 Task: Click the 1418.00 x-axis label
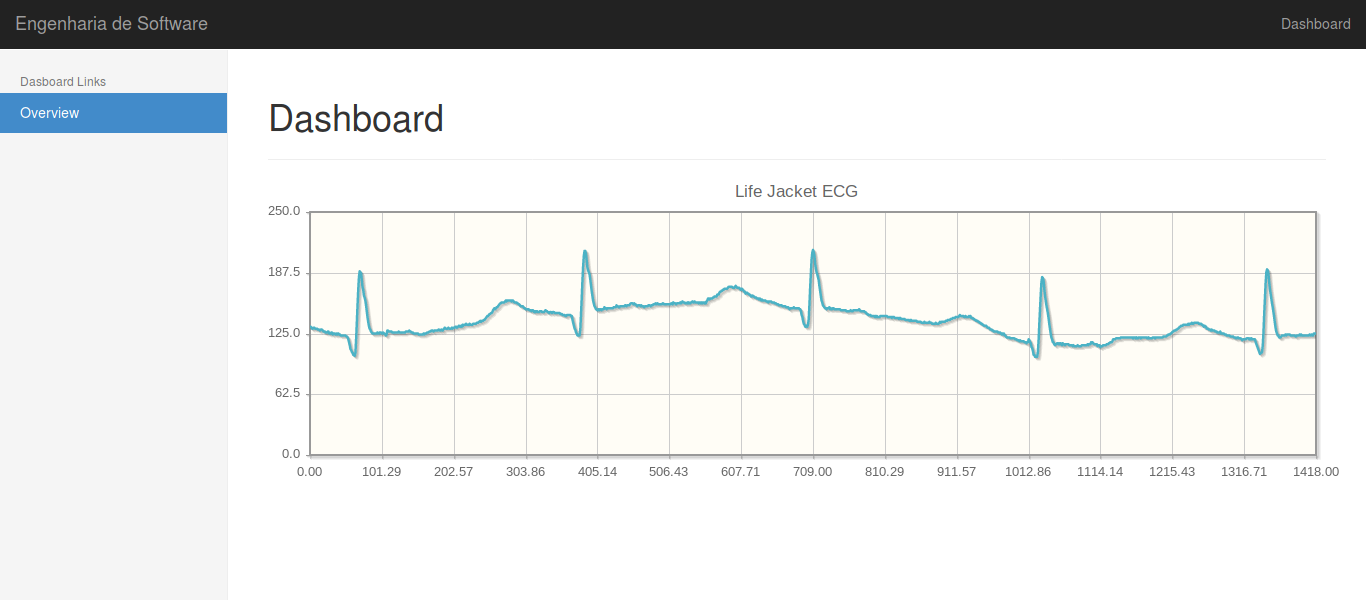(x=1316, y=472)
